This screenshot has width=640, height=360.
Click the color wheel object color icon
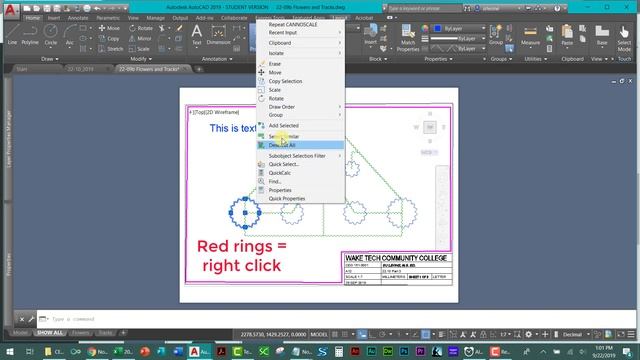(x=425, y=28)
